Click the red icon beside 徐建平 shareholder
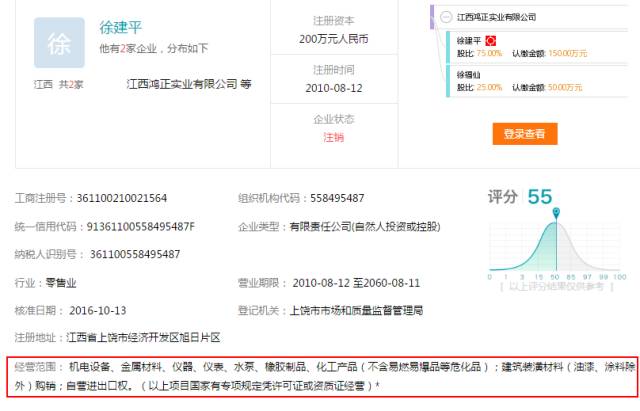 [490, 41]
